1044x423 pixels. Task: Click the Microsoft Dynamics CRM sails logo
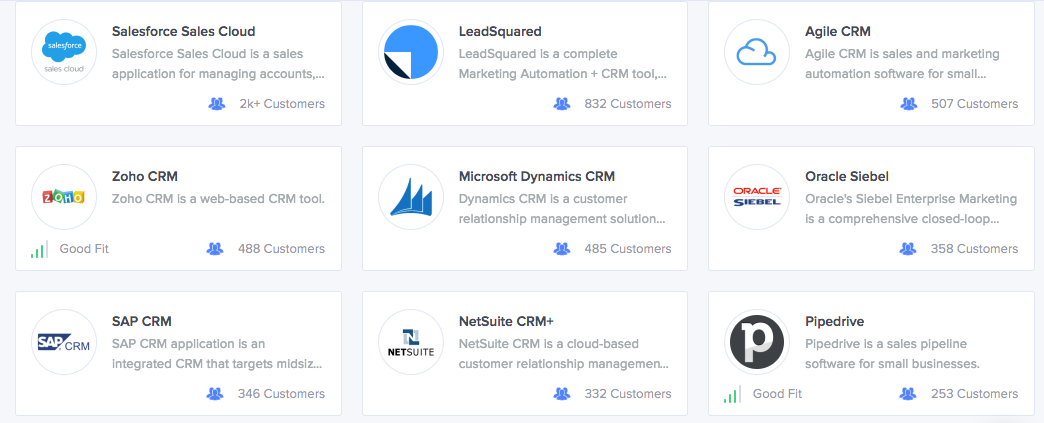tap(411, 197)
